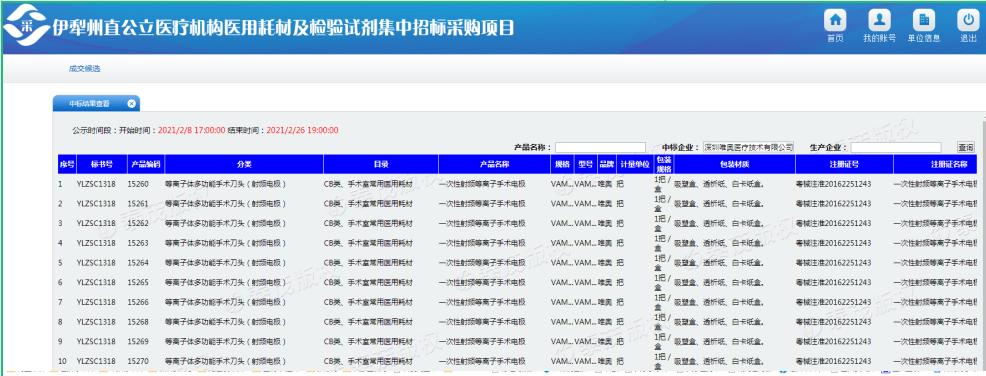
Task: Click the 品牌 column header
Action: tap(606, 164)
